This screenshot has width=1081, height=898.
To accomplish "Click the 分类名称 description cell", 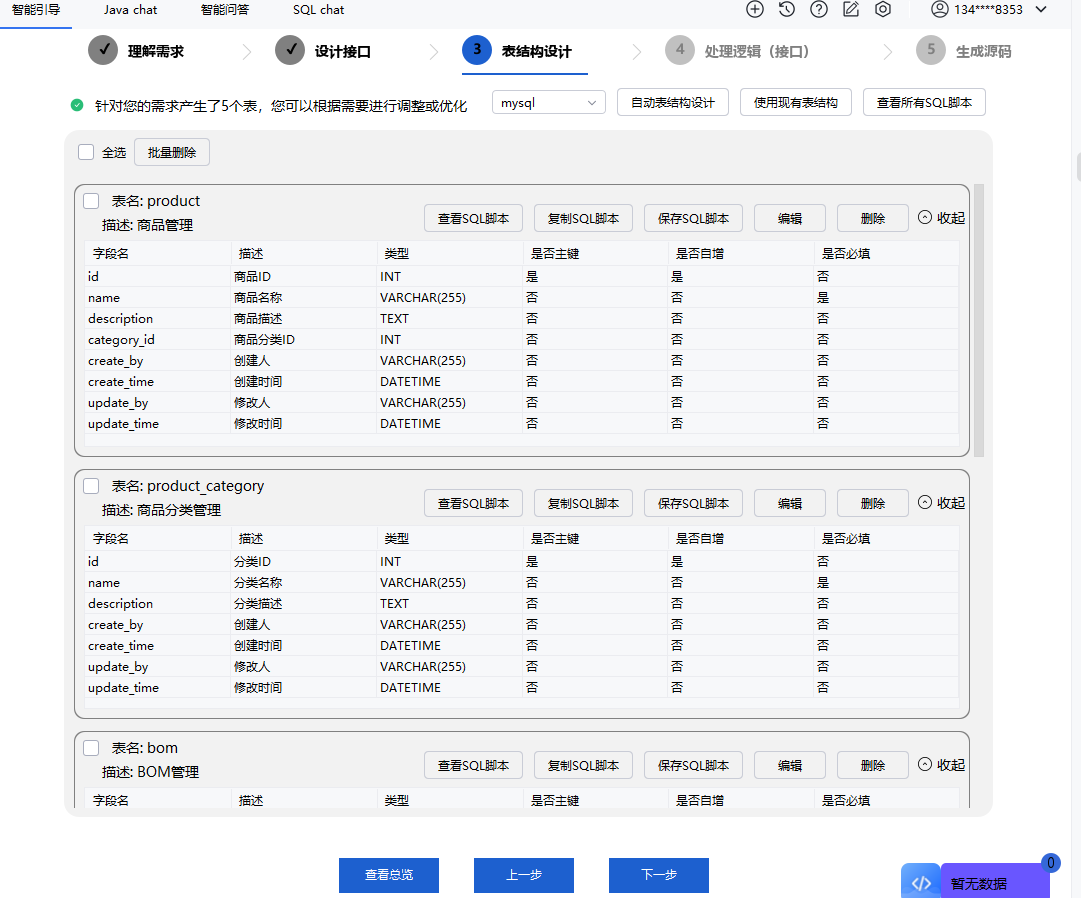I will [x=303, y=583].
